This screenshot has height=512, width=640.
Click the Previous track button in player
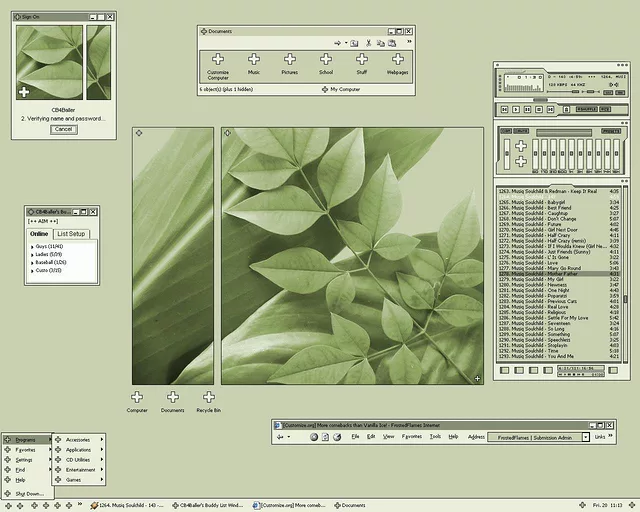pos(504,109)
